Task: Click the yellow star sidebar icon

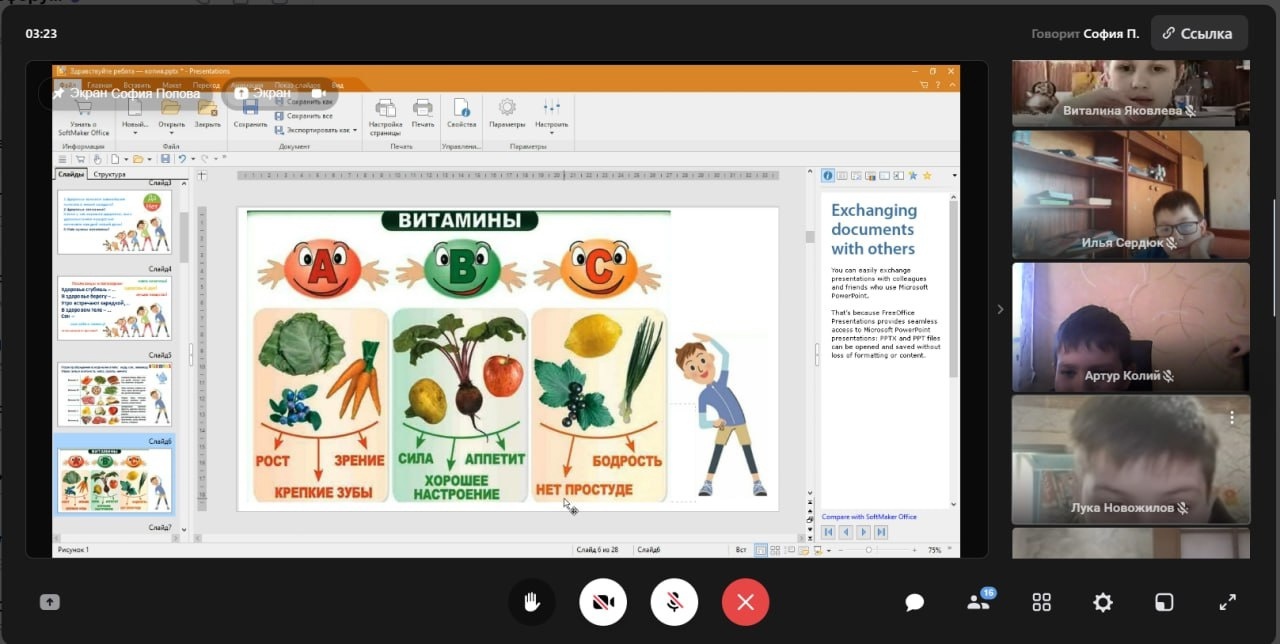Action: point(927,176)
